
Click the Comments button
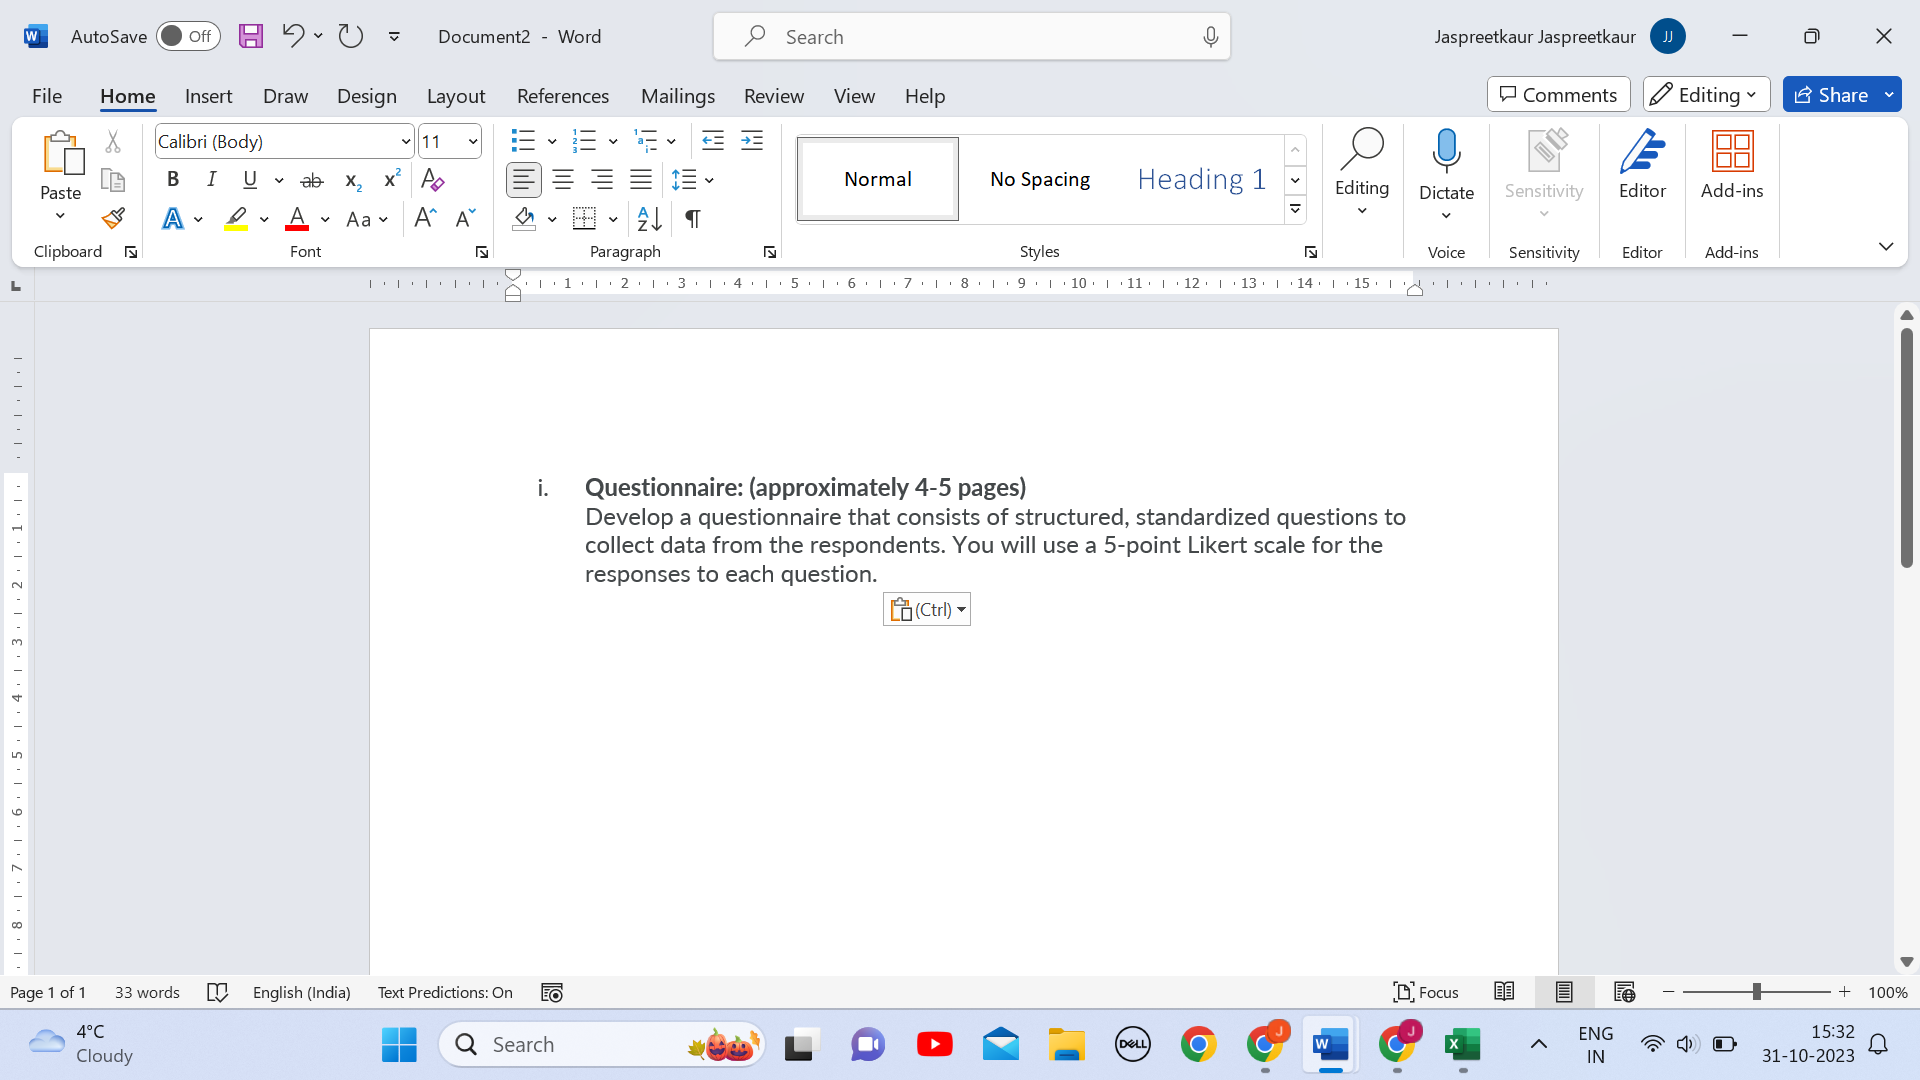[x=1558, y=95]
